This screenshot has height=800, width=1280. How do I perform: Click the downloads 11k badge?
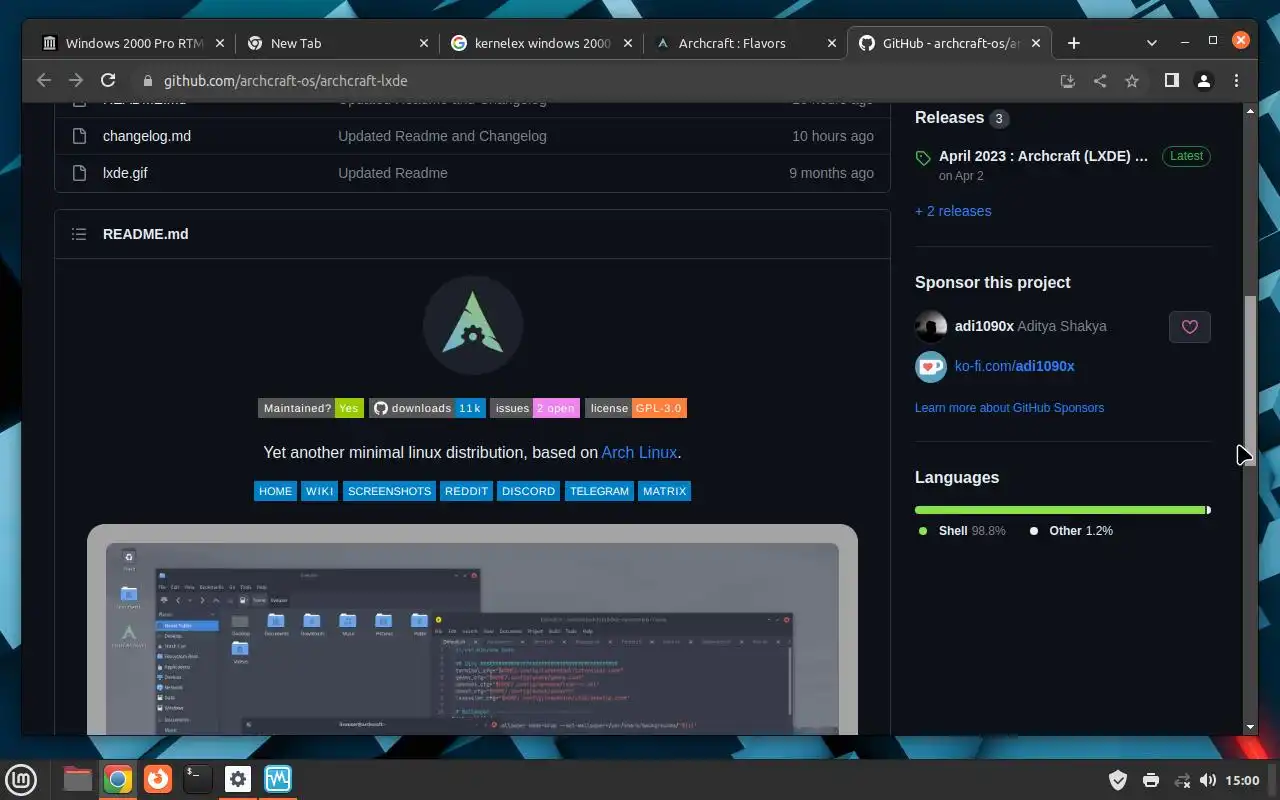coord(428,408)
